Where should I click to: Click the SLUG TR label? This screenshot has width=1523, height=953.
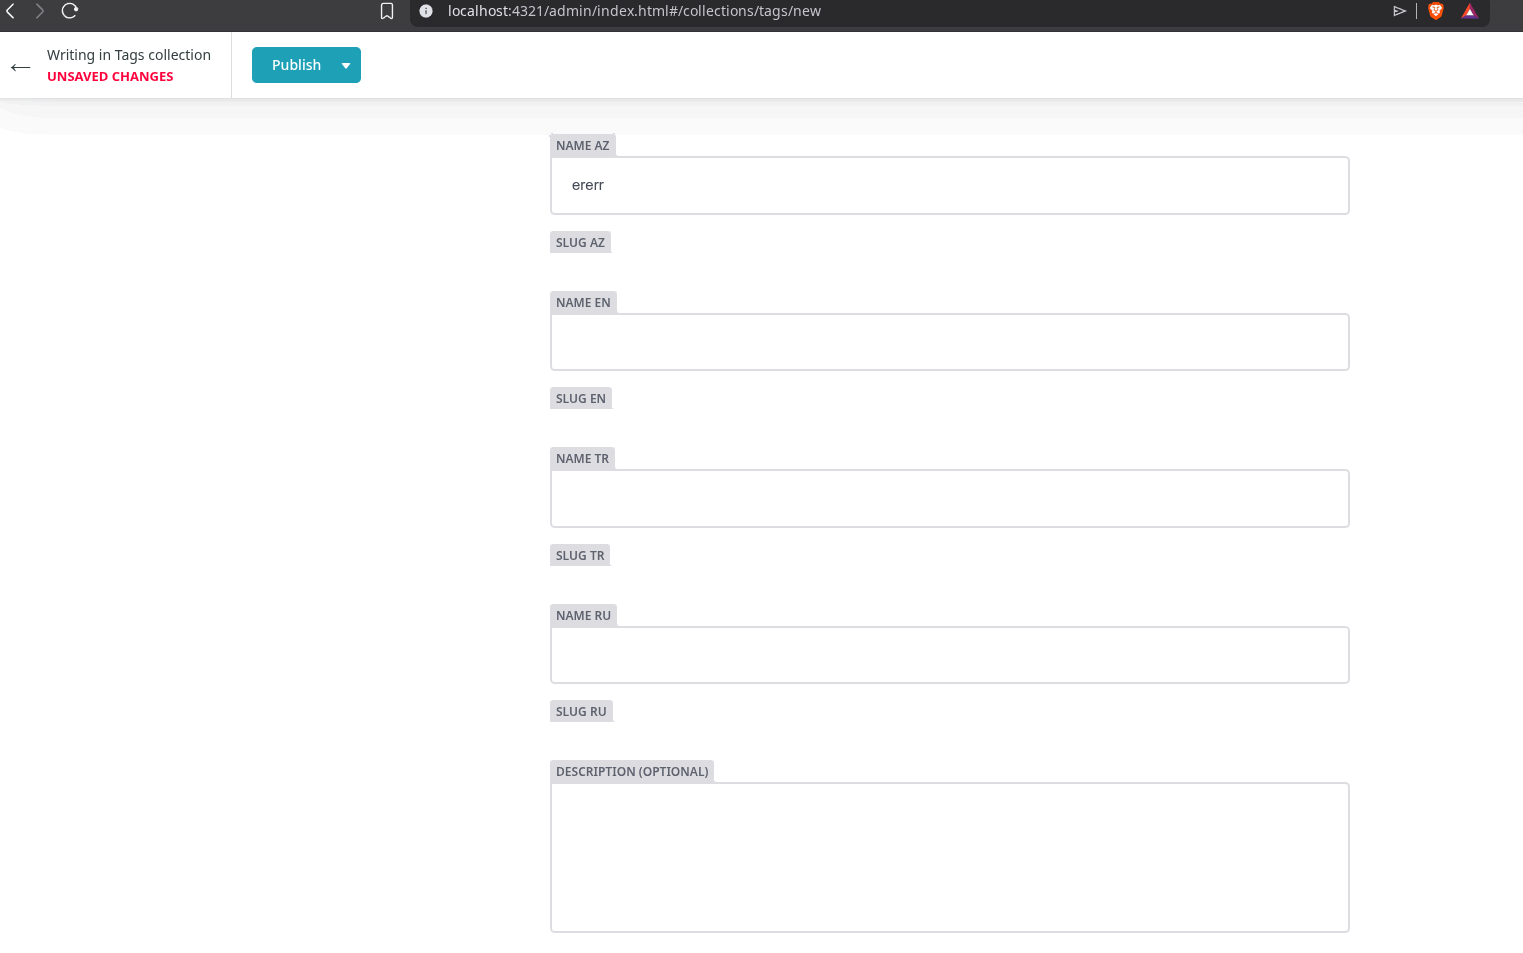[x=580, y=555]
